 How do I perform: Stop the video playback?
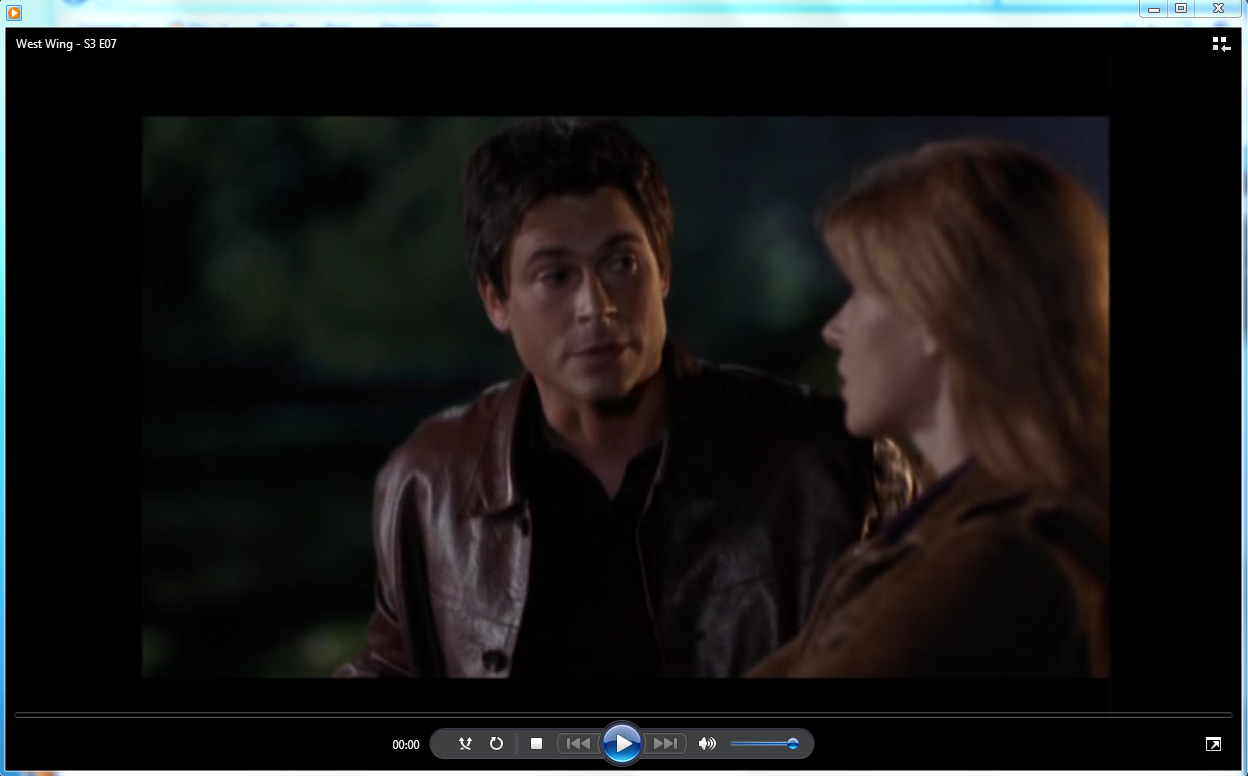coord(536,743)
